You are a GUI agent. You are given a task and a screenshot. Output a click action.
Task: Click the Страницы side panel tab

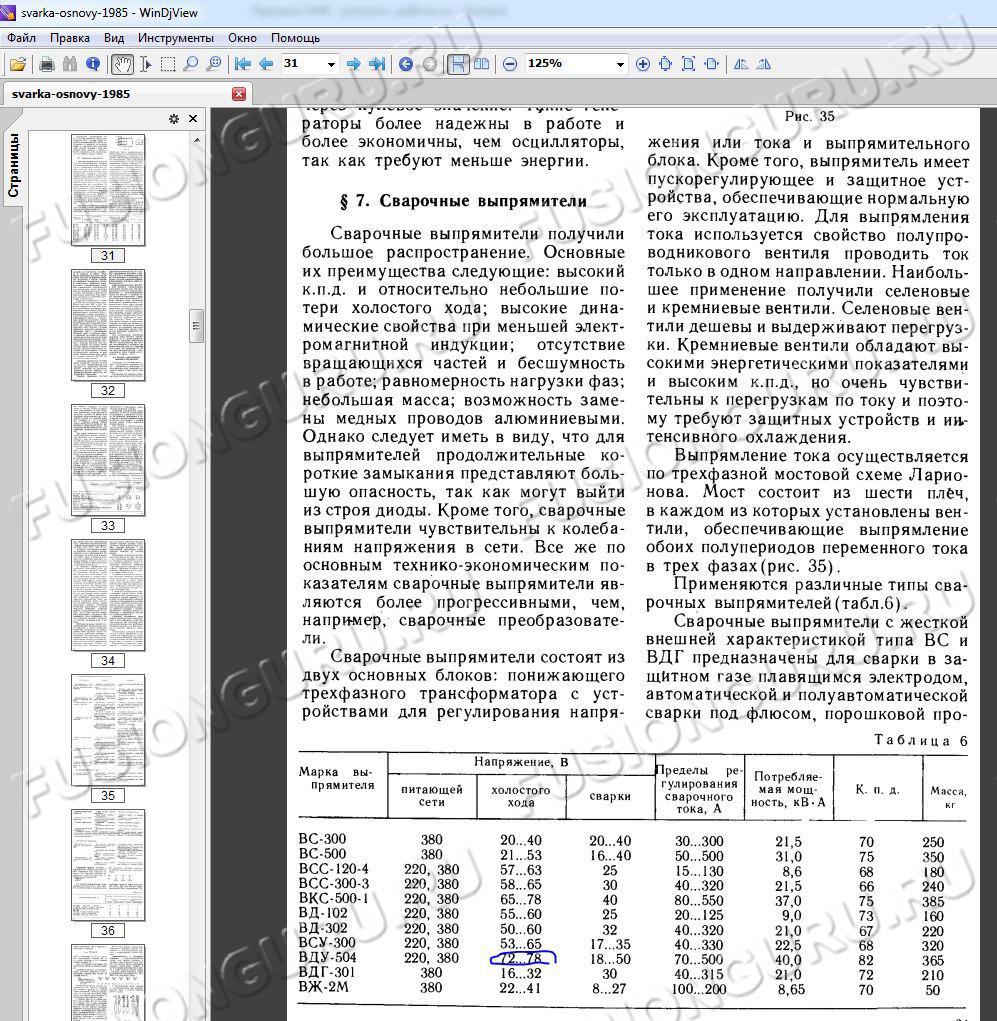(x=12, y=165)
